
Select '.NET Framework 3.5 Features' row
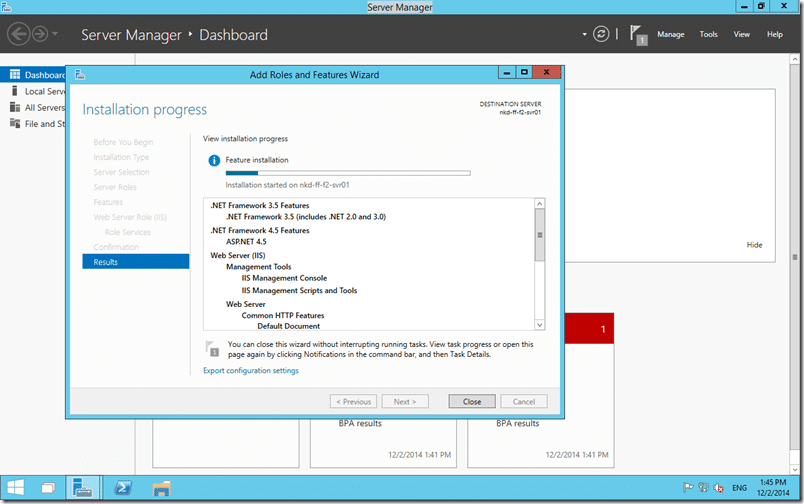(x=259, y=205)
